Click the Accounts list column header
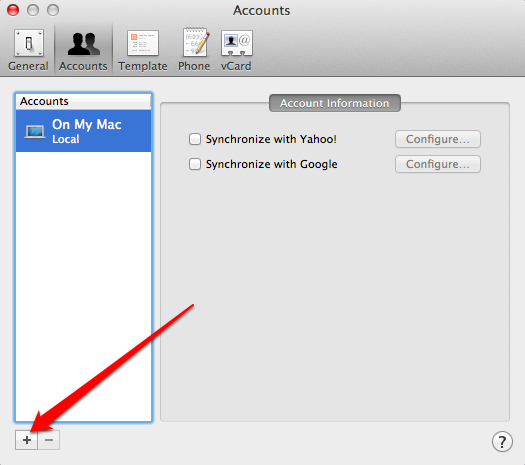 click(83, 101)
